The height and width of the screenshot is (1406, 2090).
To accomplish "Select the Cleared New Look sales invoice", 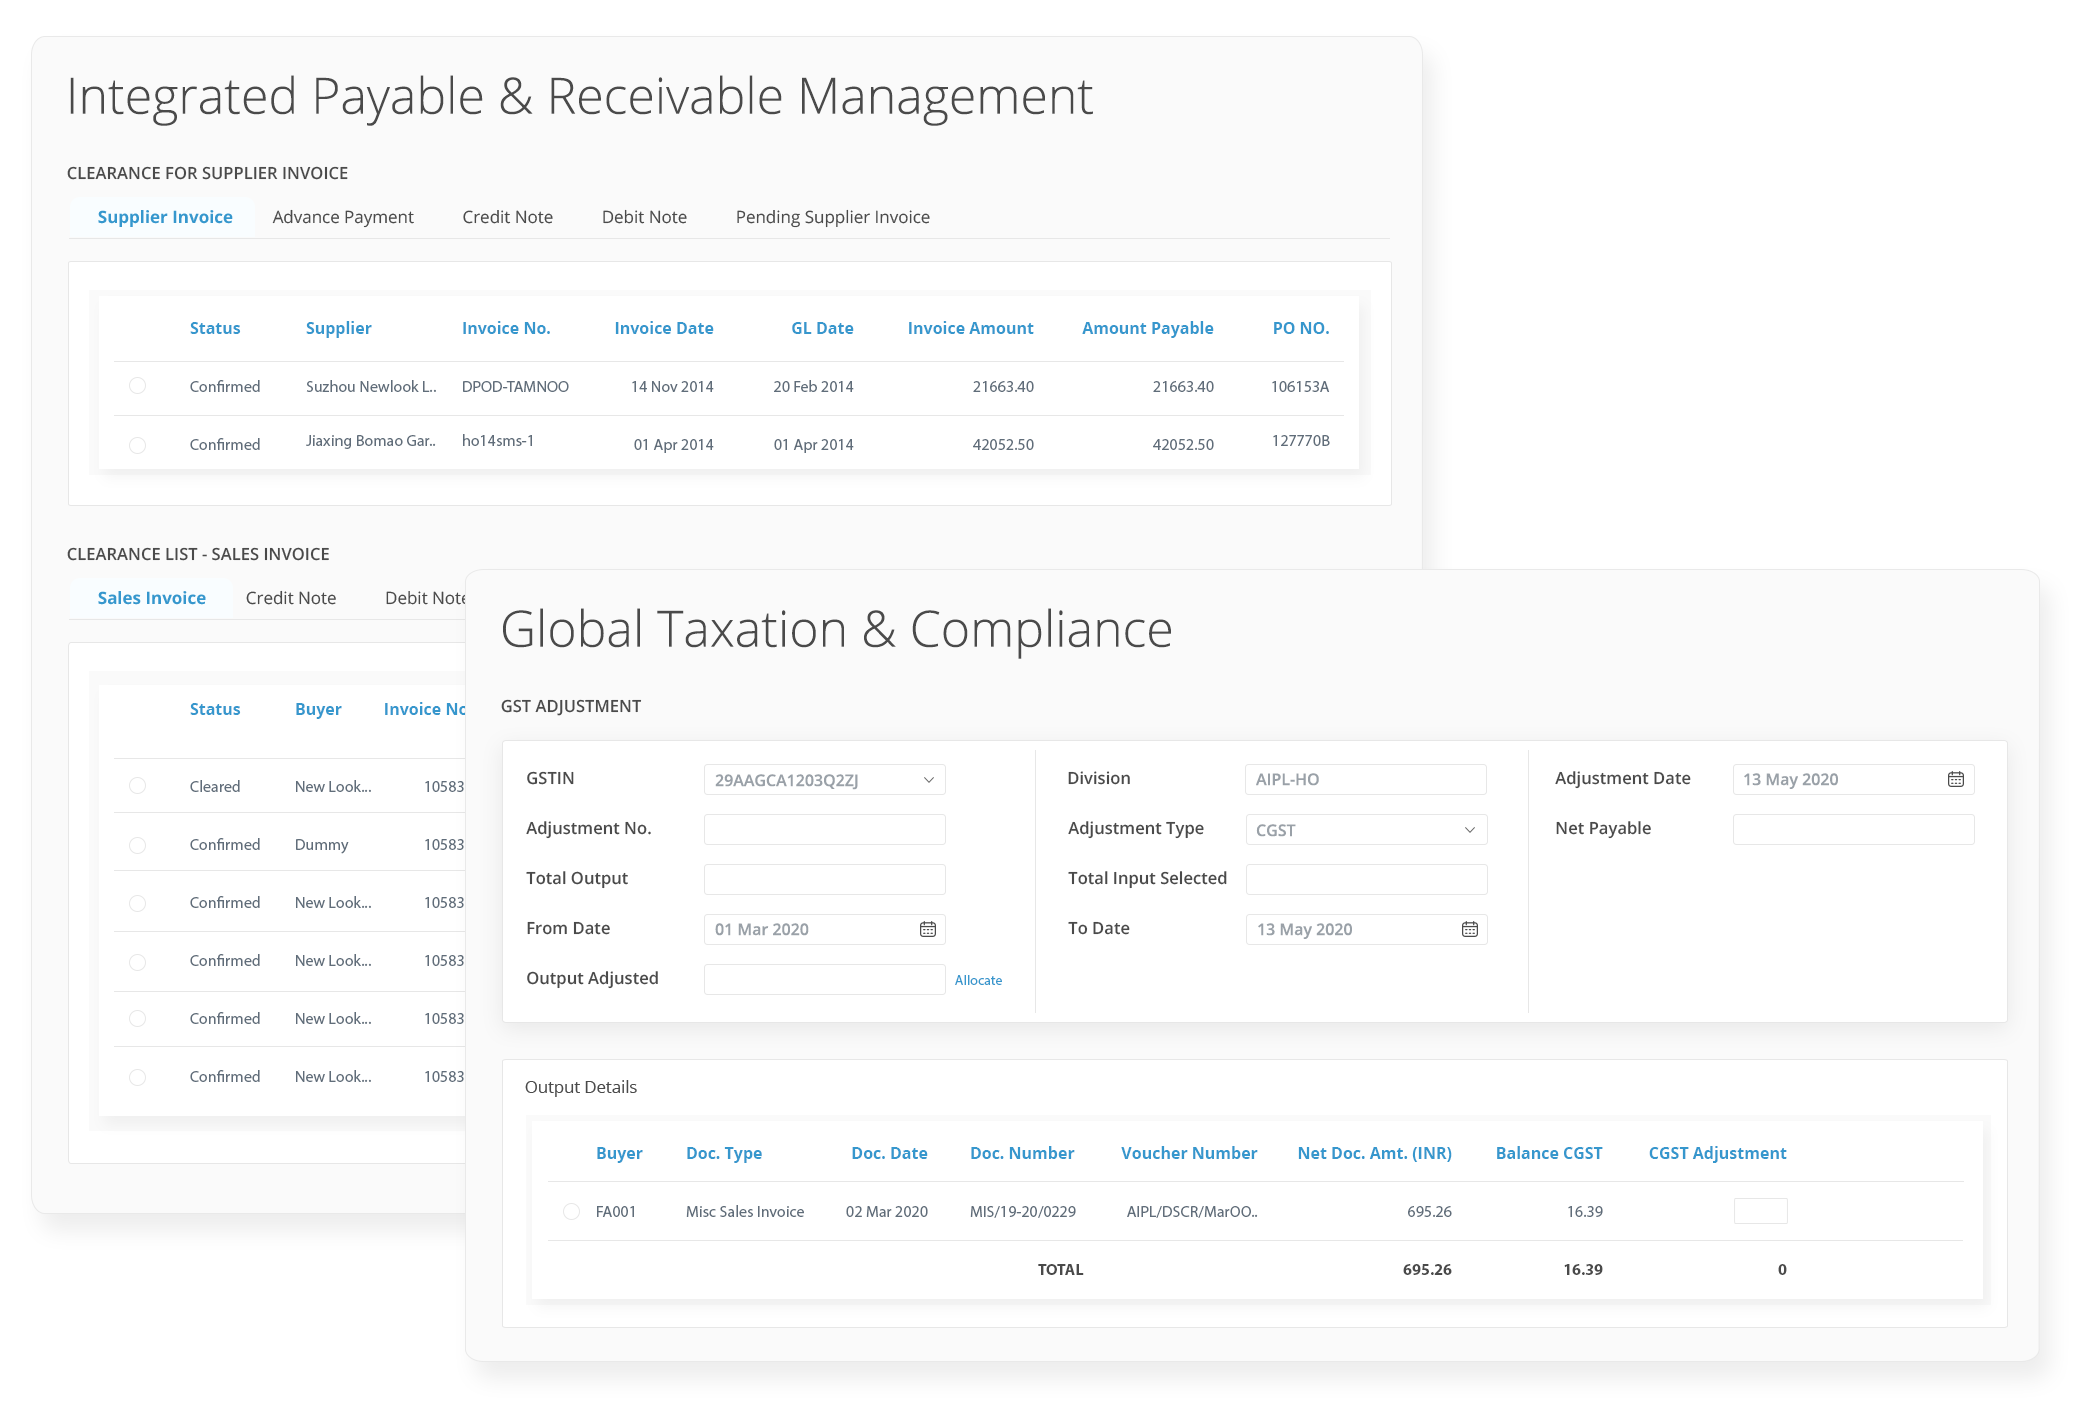I will click(138, 786).
